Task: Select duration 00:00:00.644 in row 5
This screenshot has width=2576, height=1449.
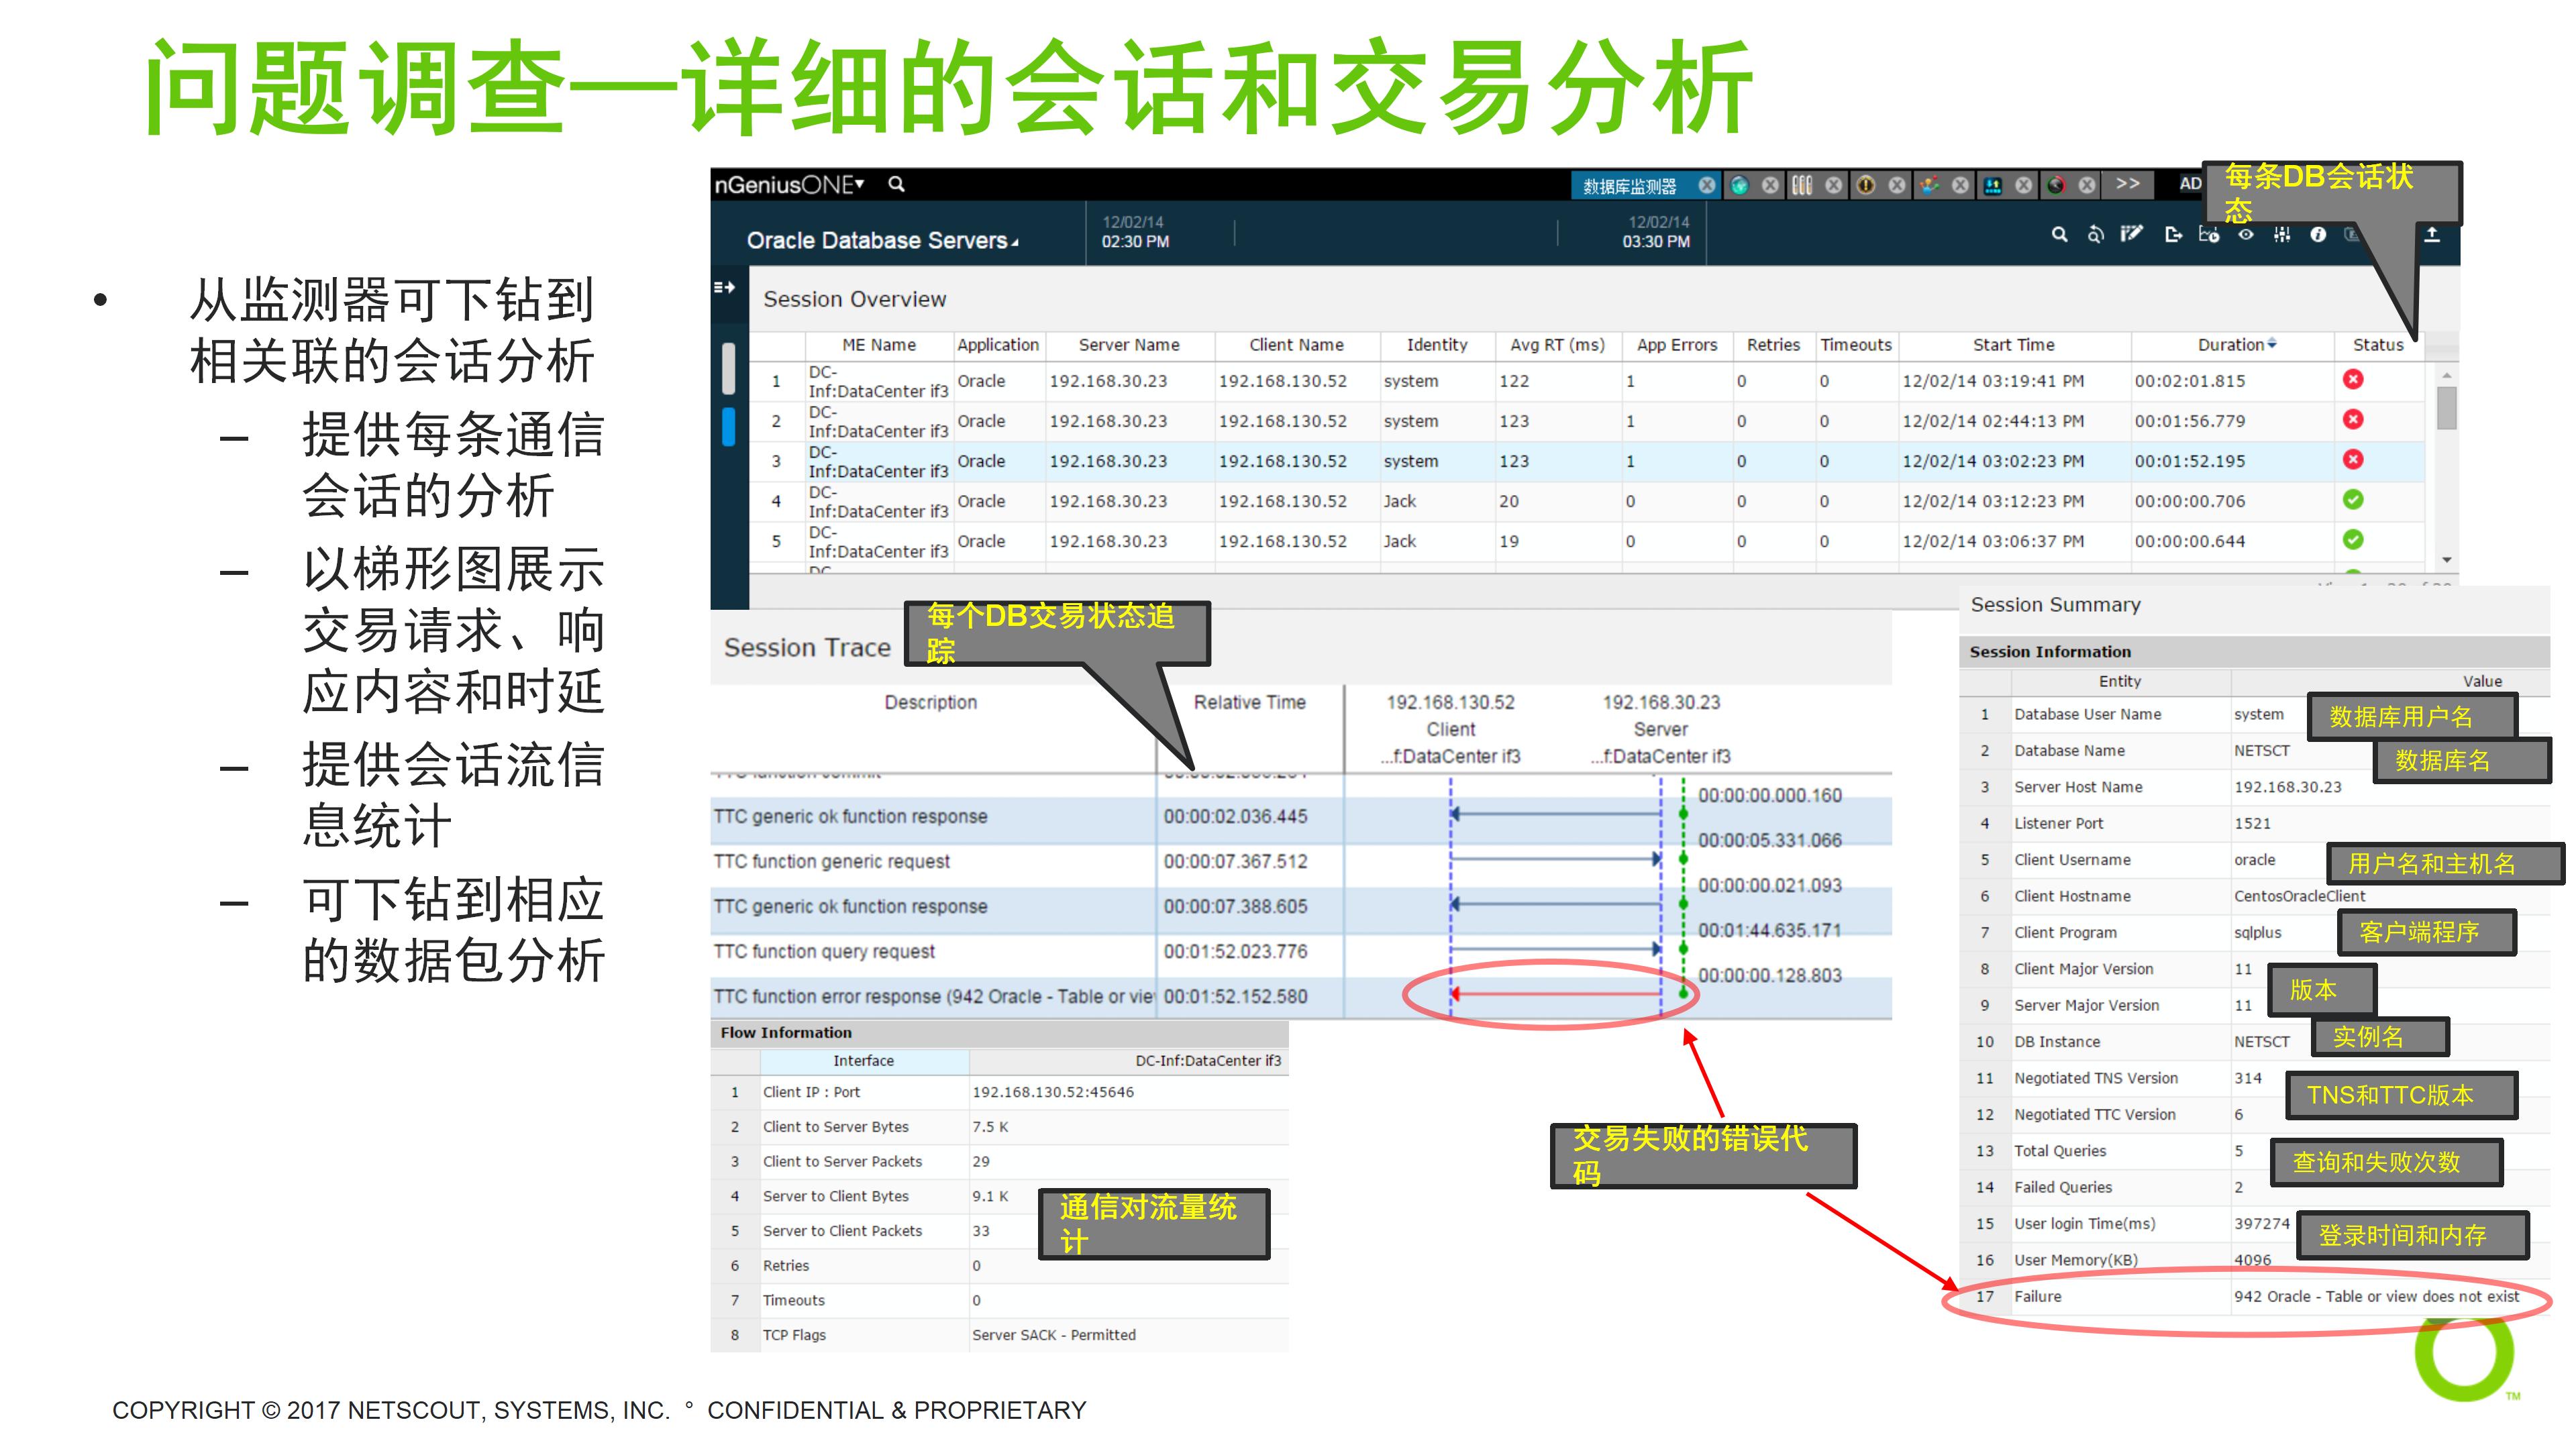Action: tap(2189, 541)
